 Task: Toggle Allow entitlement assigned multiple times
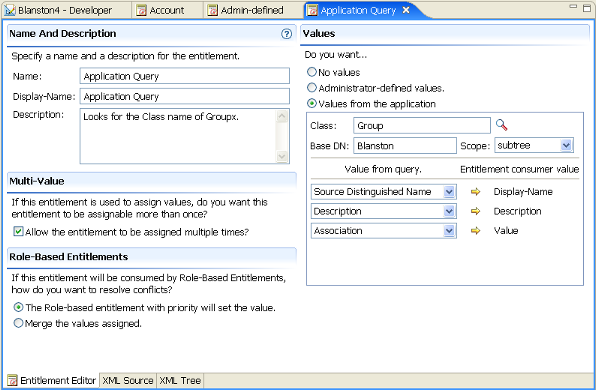(x=18, y=231)
